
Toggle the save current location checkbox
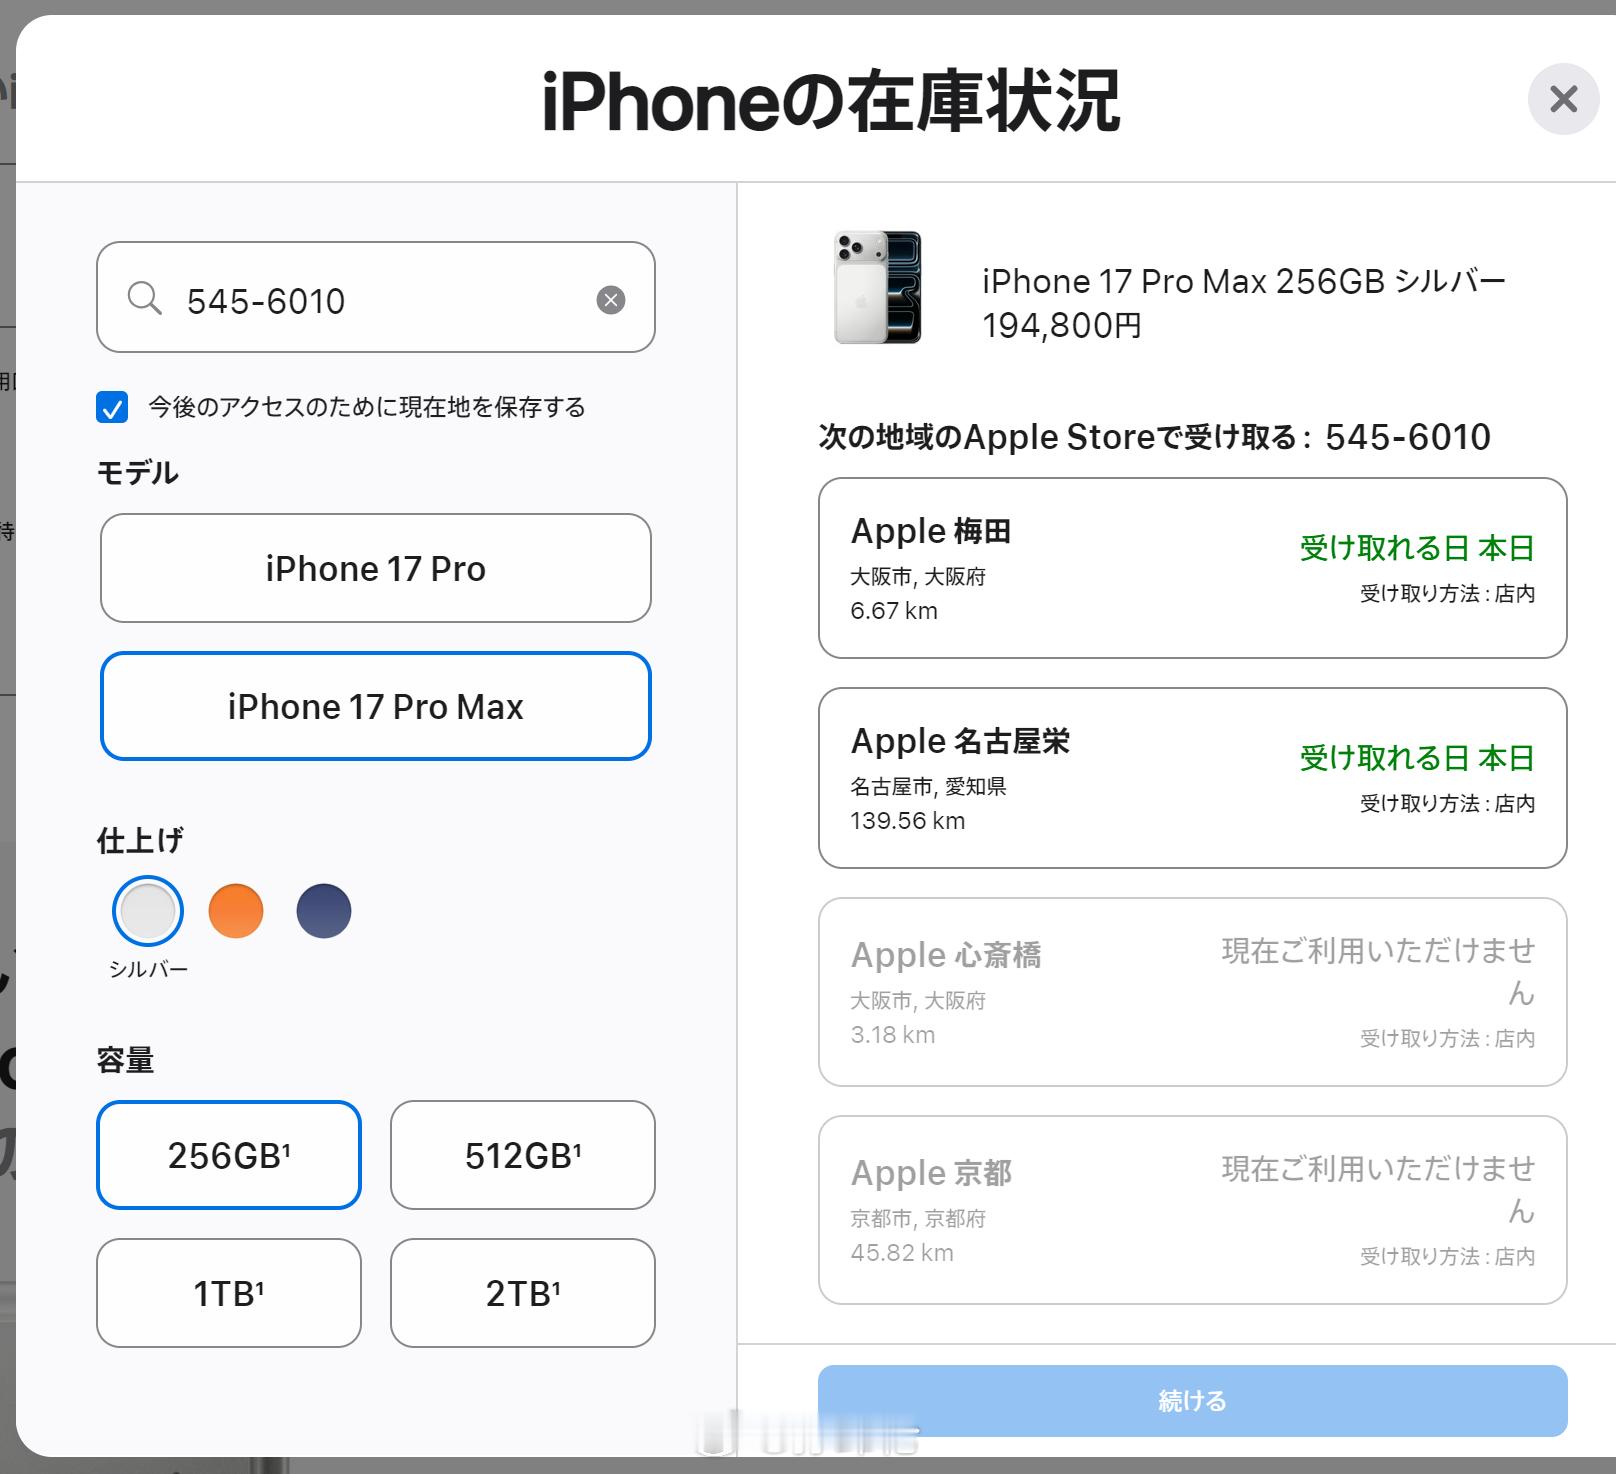point(112,407)
